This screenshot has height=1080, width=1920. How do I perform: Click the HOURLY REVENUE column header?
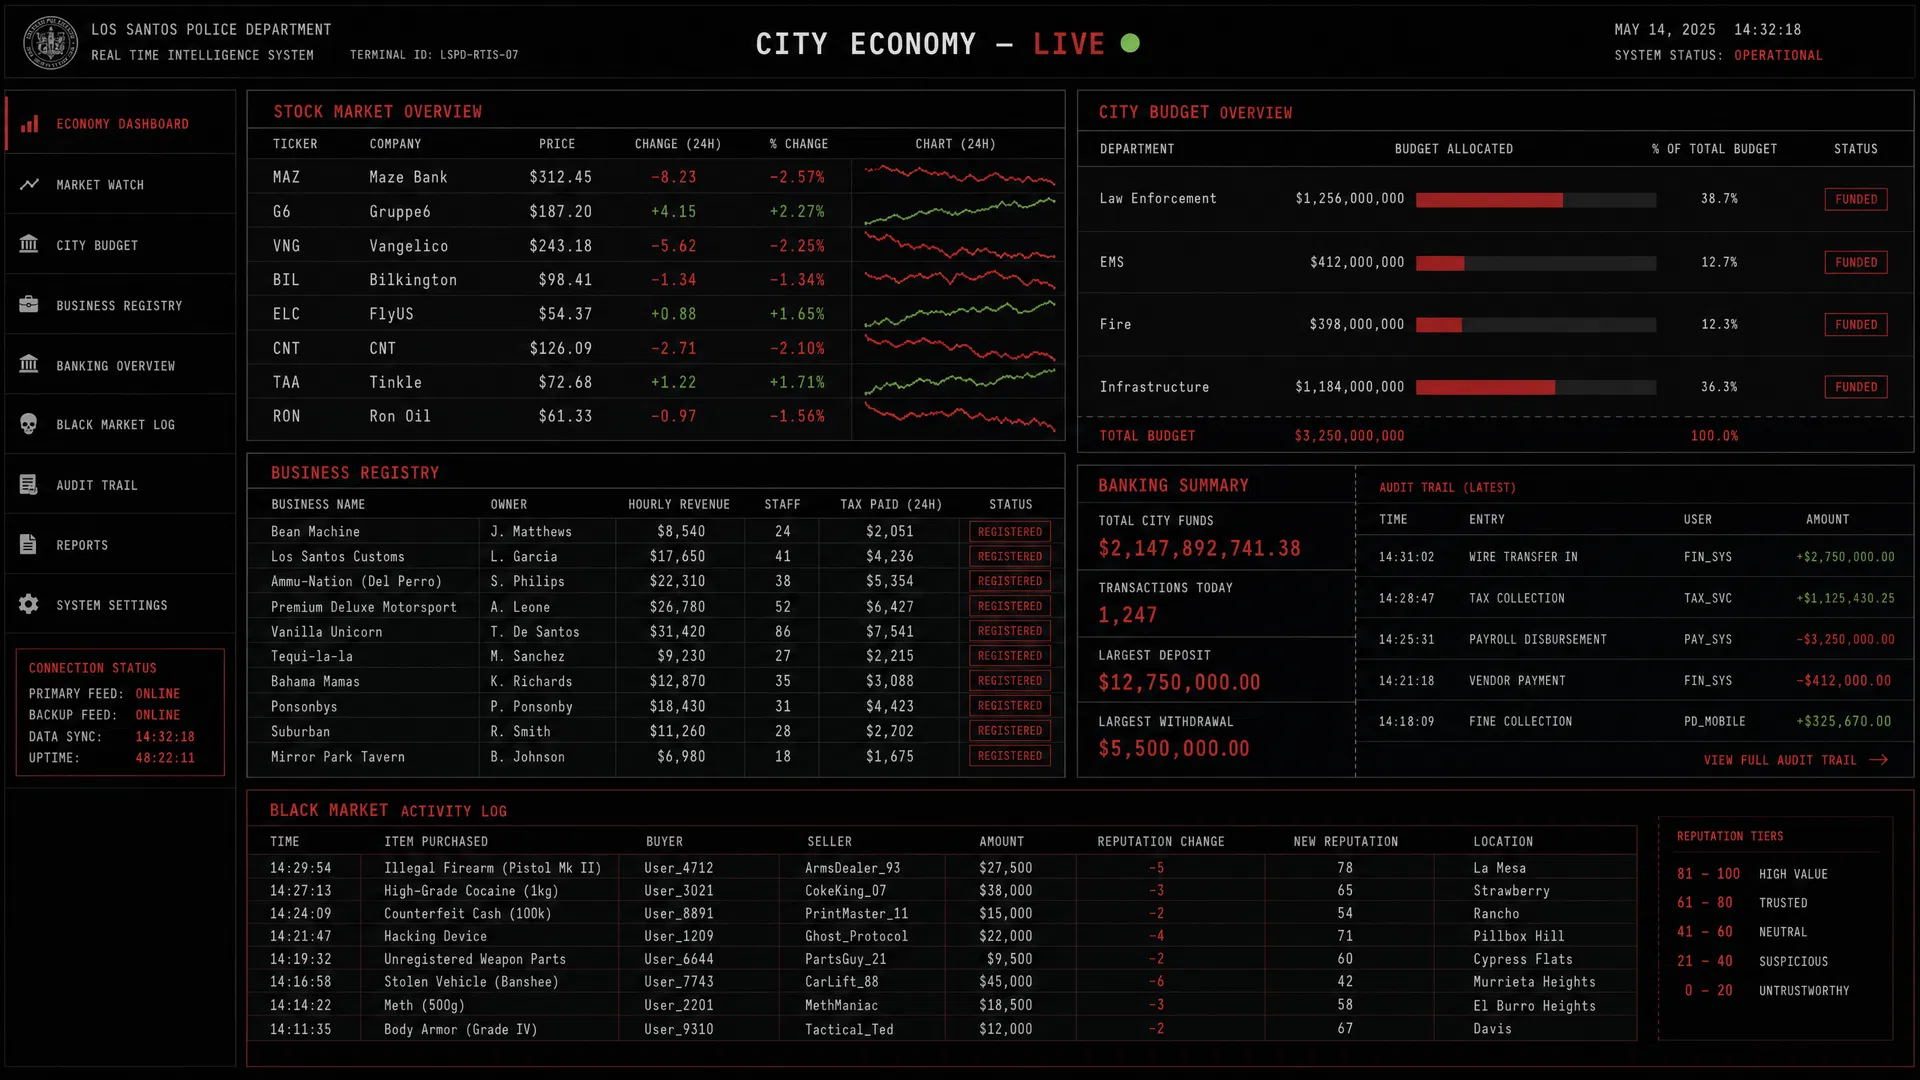point(679,504)
